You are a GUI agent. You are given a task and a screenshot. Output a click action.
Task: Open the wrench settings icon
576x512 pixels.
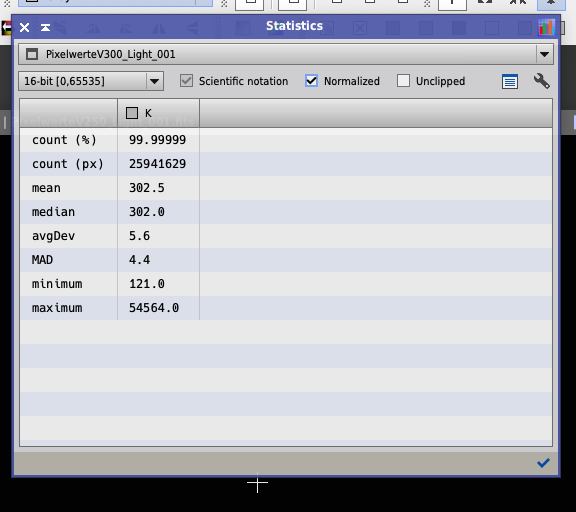(x=541, y=81)
